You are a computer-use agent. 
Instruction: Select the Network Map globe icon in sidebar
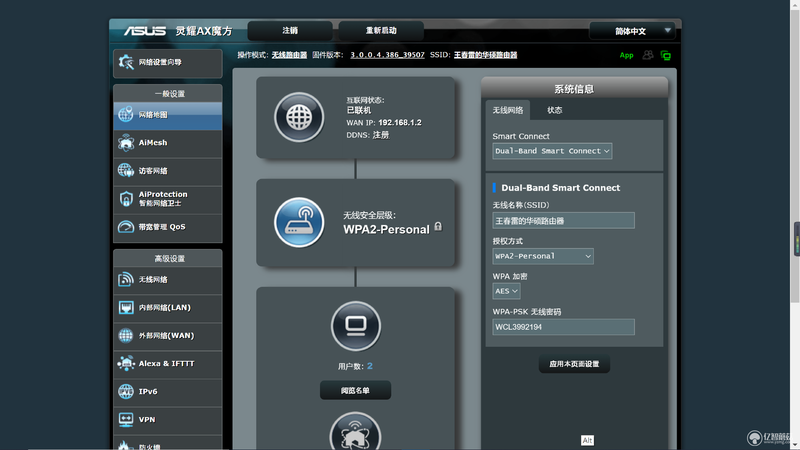pyautogui.click(x=126, y=114)
